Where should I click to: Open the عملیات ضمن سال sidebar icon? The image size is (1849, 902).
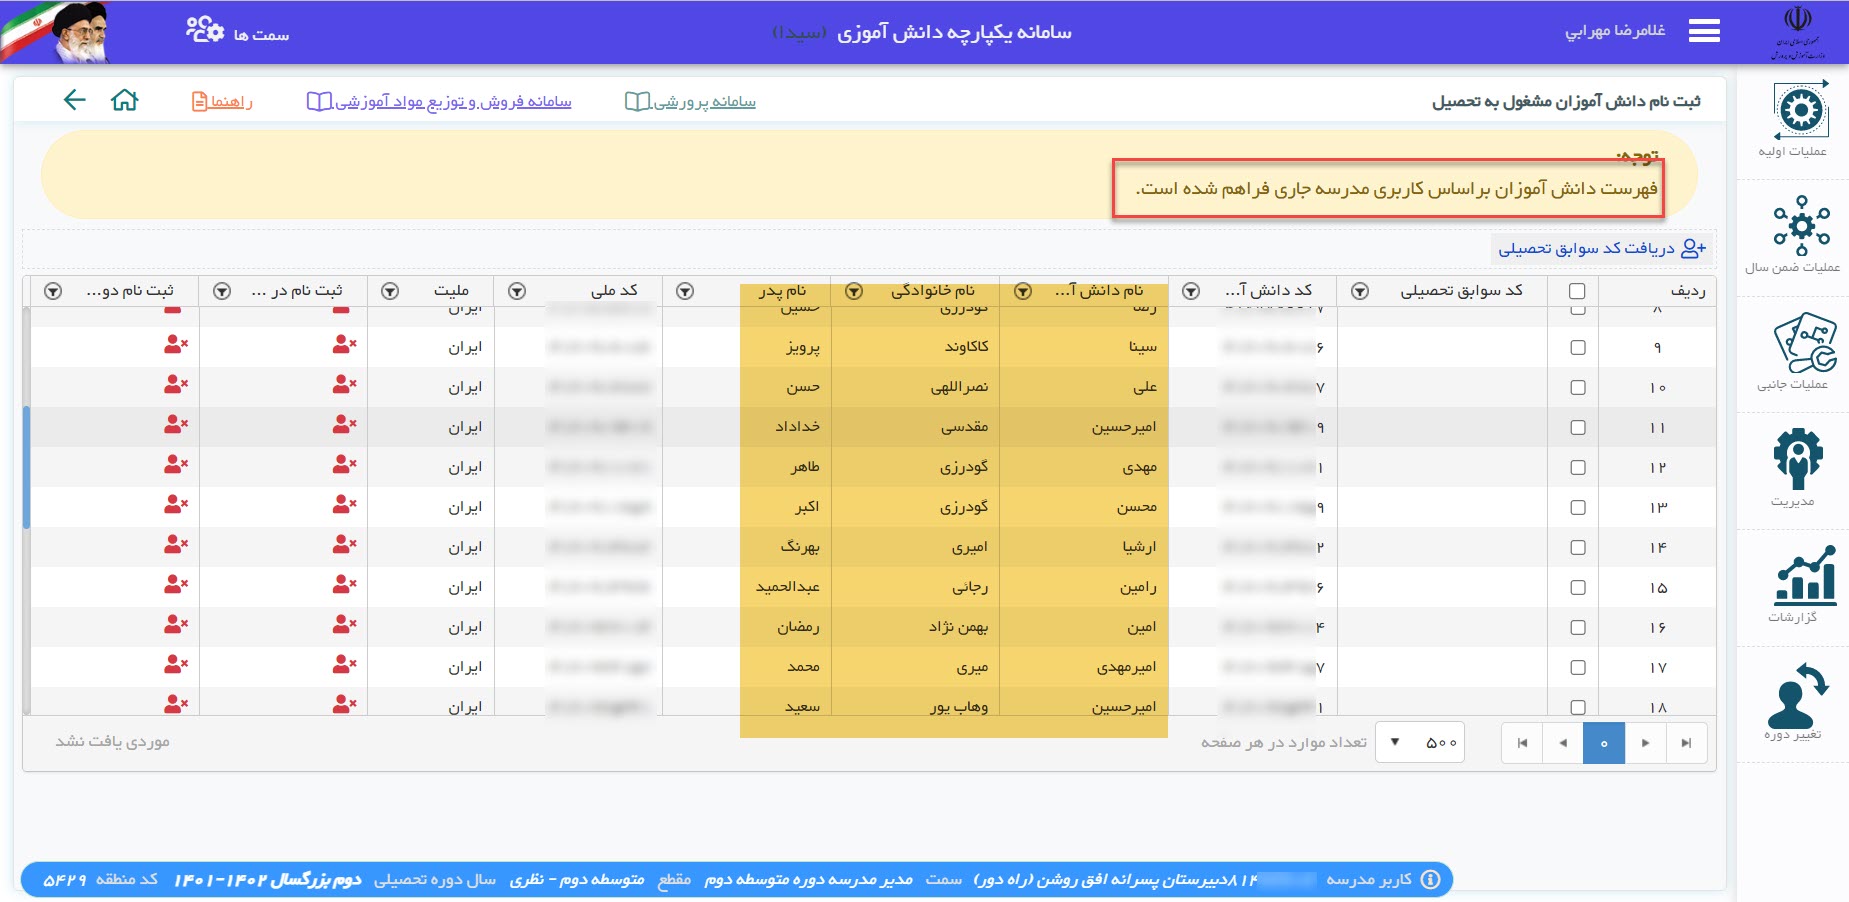1800,226
